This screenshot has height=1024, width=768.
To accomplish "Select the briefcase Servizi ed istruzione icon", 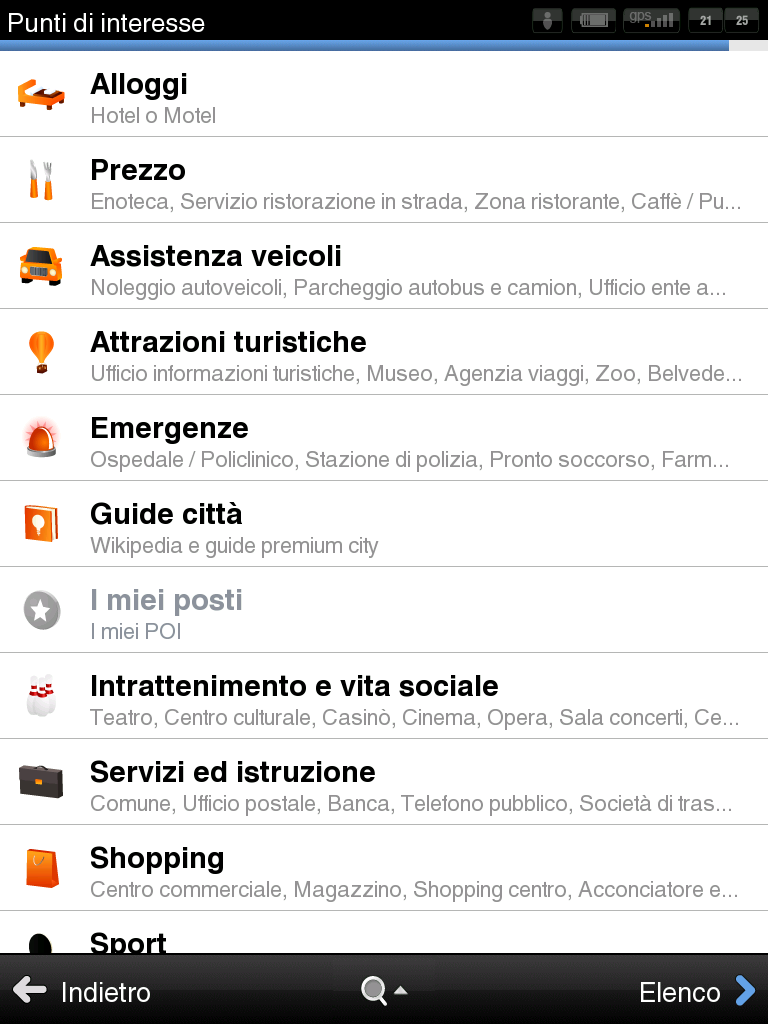I will point(41,781).
